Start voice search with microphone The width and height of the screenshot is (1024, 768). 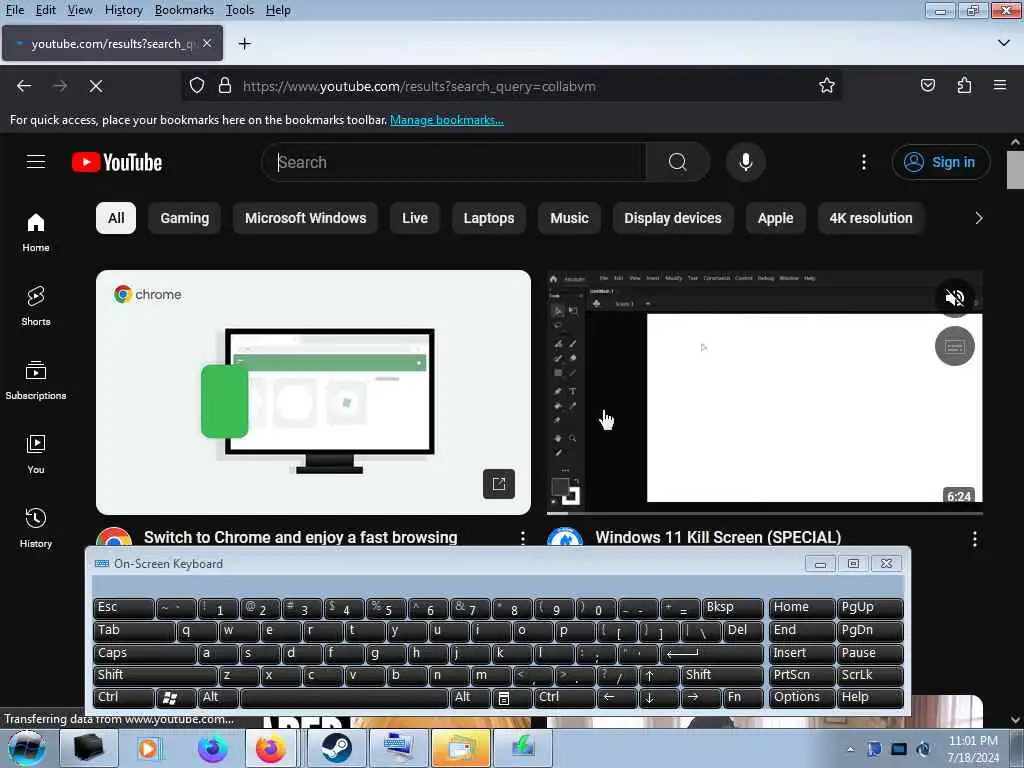coord(745,162)
